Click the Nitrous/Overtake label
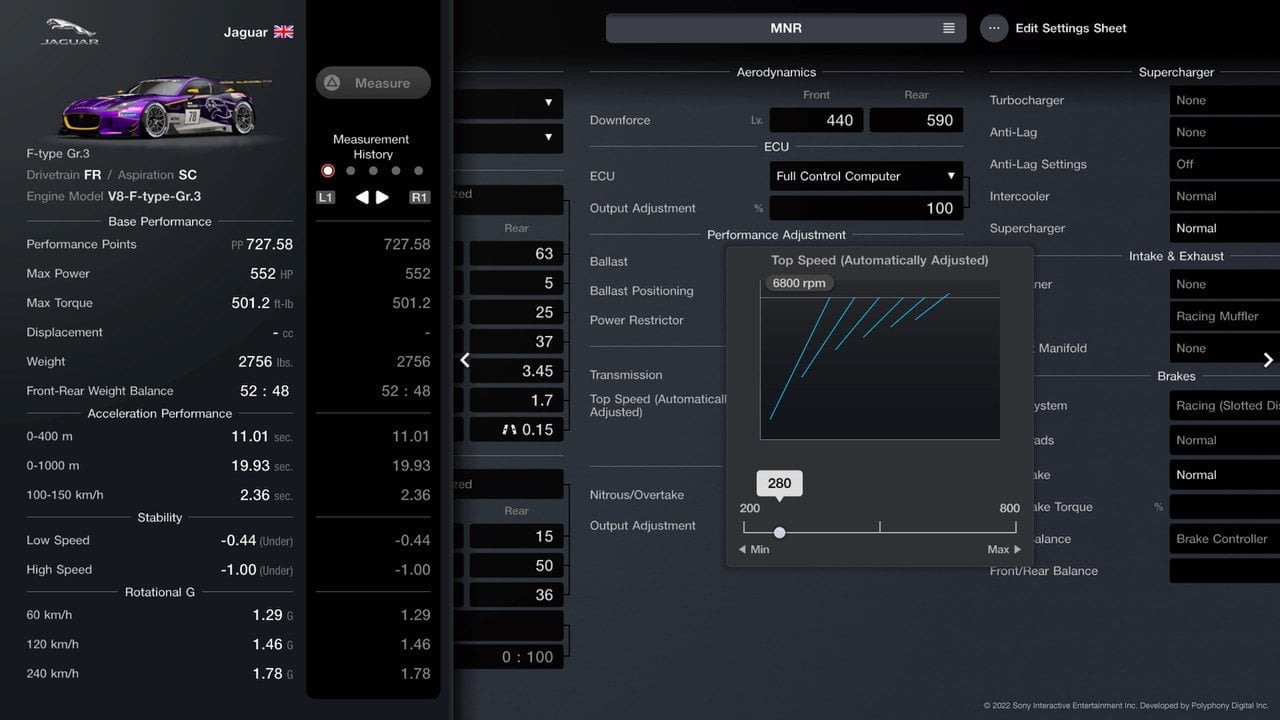The width and height of the screenshot is (1280, 720). click(x=637, y=495)
